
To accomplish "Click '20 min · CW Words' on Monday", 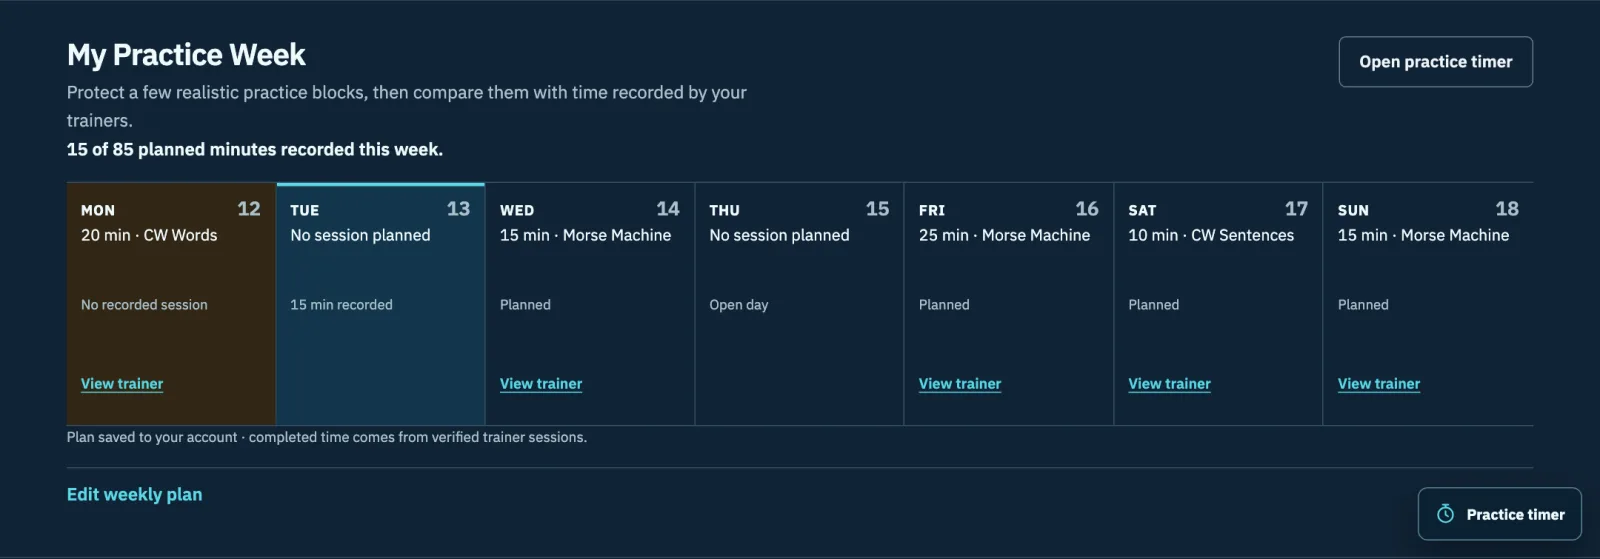I will [149, 235].
